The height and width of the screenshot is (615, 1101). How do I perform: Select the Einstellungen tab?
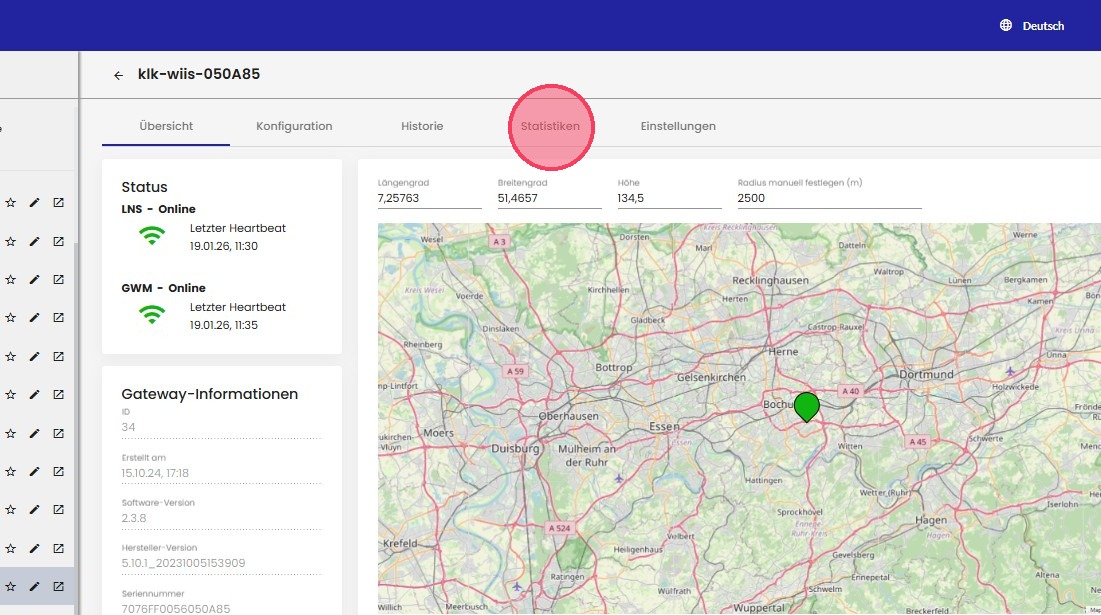pos(678,126)
